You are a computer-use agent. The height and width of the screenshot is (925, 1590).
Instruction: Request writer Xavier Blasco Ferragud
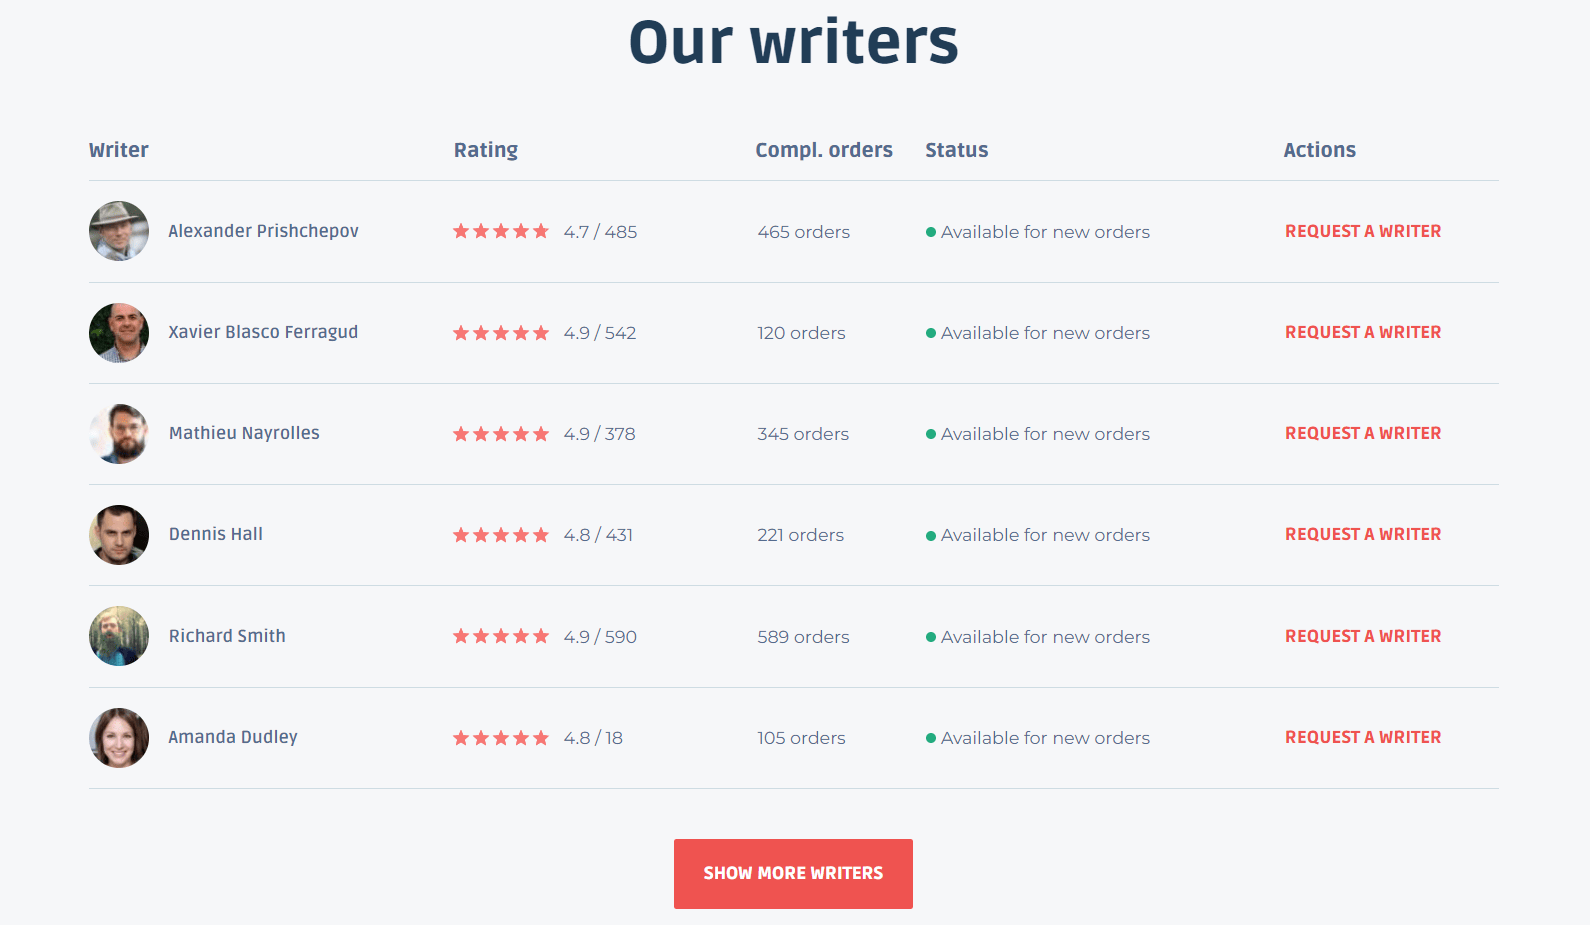point(1362,332)
